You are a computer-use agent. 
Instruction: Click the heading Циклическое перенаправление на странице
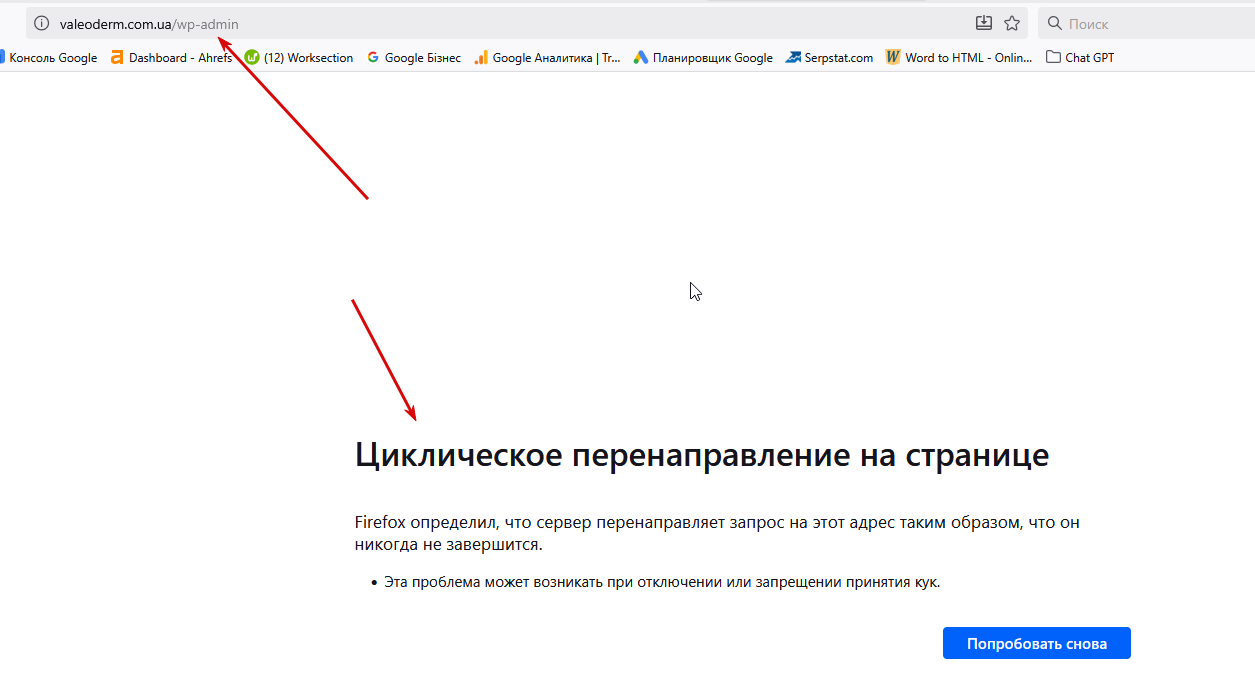coord(702,455)
